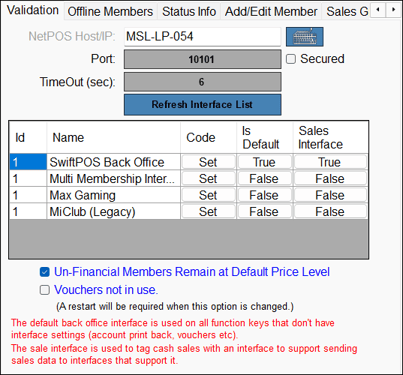This screenshot has width=403, height=375.
Task: Click the Id cell of Max Gaming row
Action: (28, 195)
